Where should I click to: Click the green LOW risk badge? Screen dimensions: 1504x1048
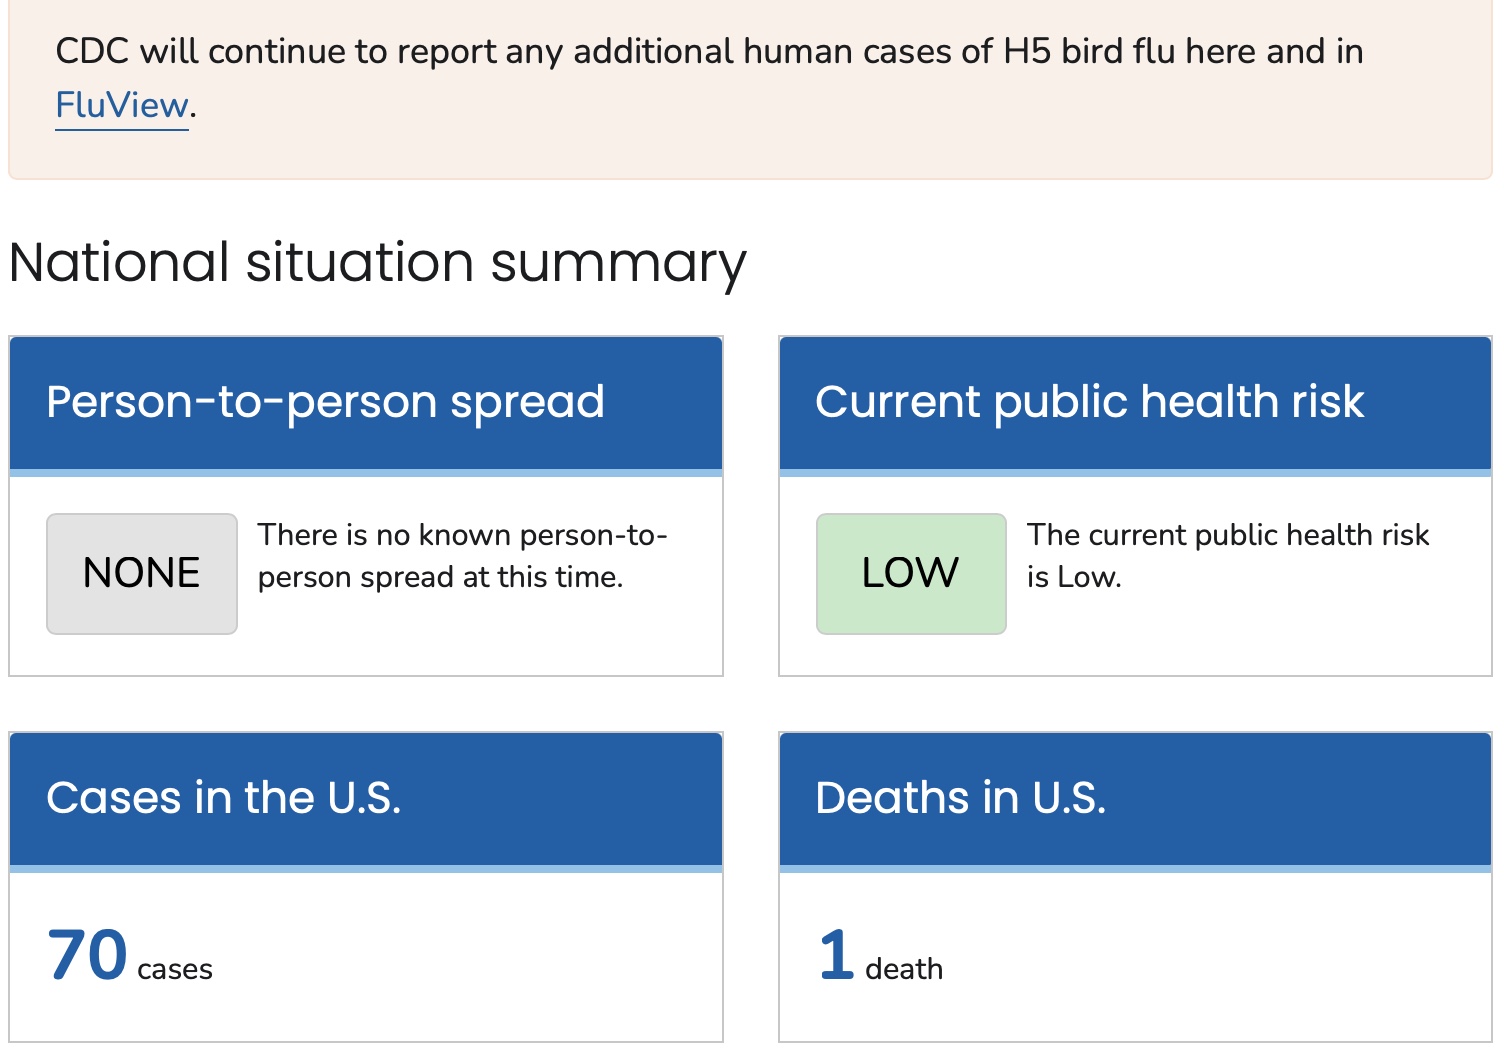click(910, 573)
